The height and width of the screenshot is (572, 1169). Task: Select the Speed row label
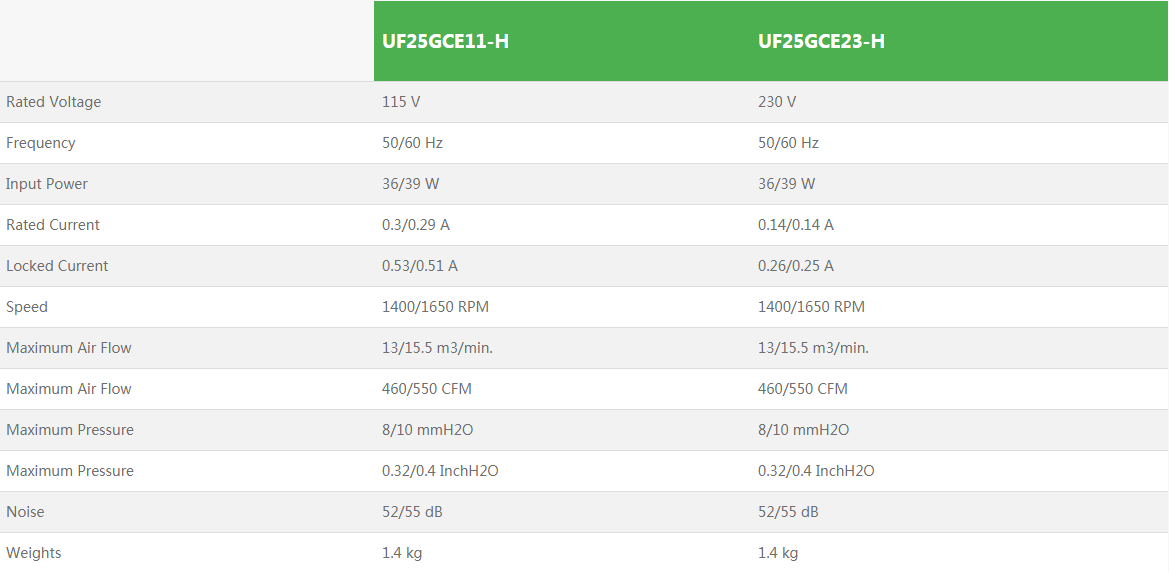tap(27, 307)
